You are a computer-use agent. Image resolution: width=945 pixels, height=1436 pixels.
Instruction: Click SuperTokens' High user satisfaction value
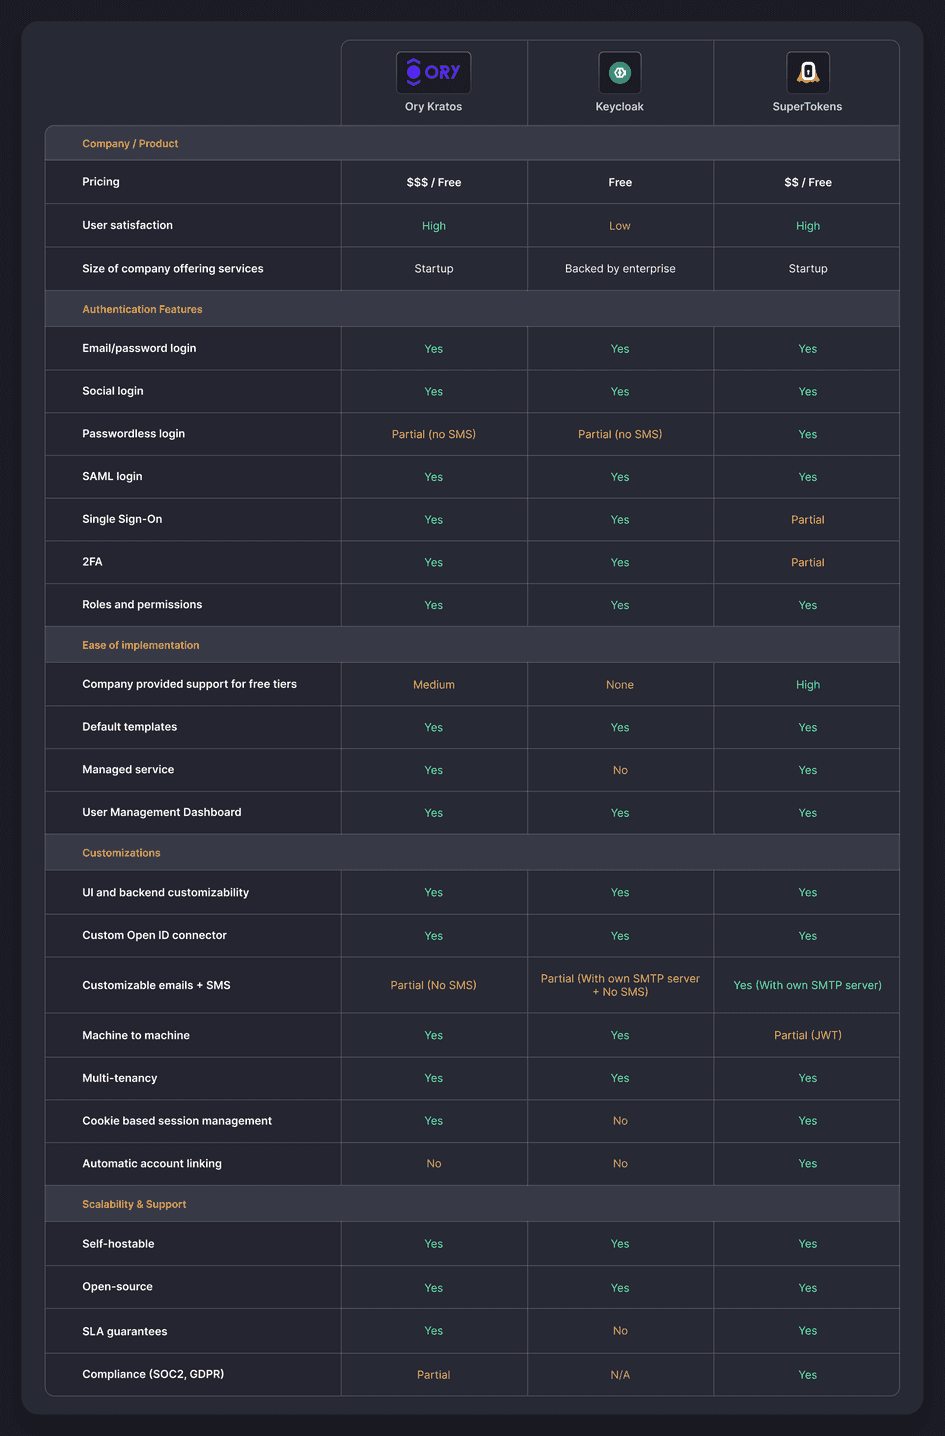pos(807,225)
